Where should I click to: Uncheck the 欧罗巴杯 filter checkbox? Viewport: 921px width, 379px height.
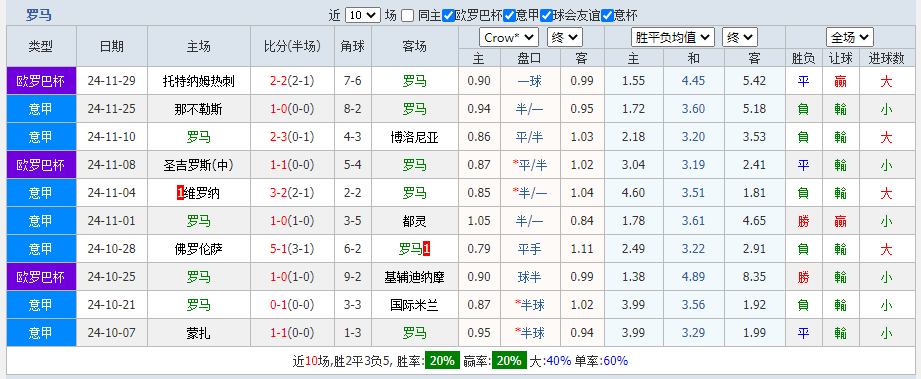pos(449,15)
